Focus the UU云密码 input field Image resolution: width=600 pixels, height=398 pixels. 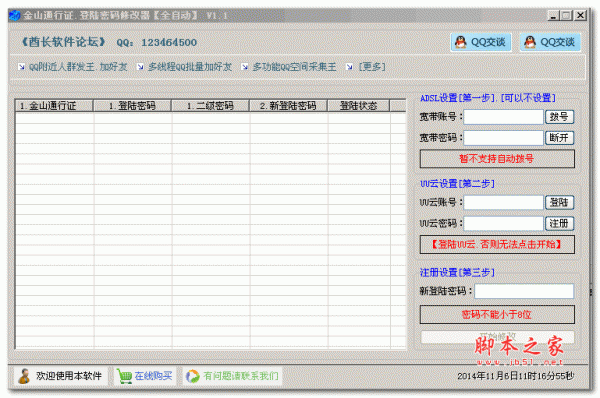pyautogui.click(x=504, y=223)
